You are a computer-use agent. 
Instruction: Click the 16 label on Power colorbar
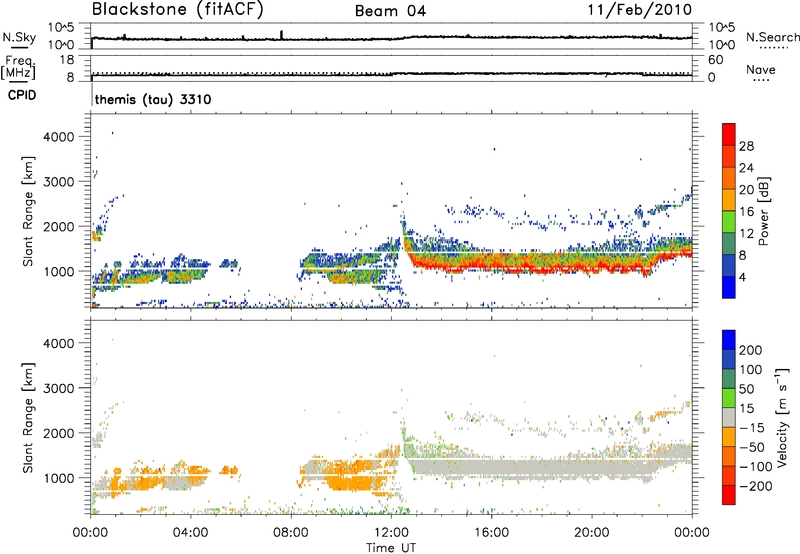(x=746, y=211)
